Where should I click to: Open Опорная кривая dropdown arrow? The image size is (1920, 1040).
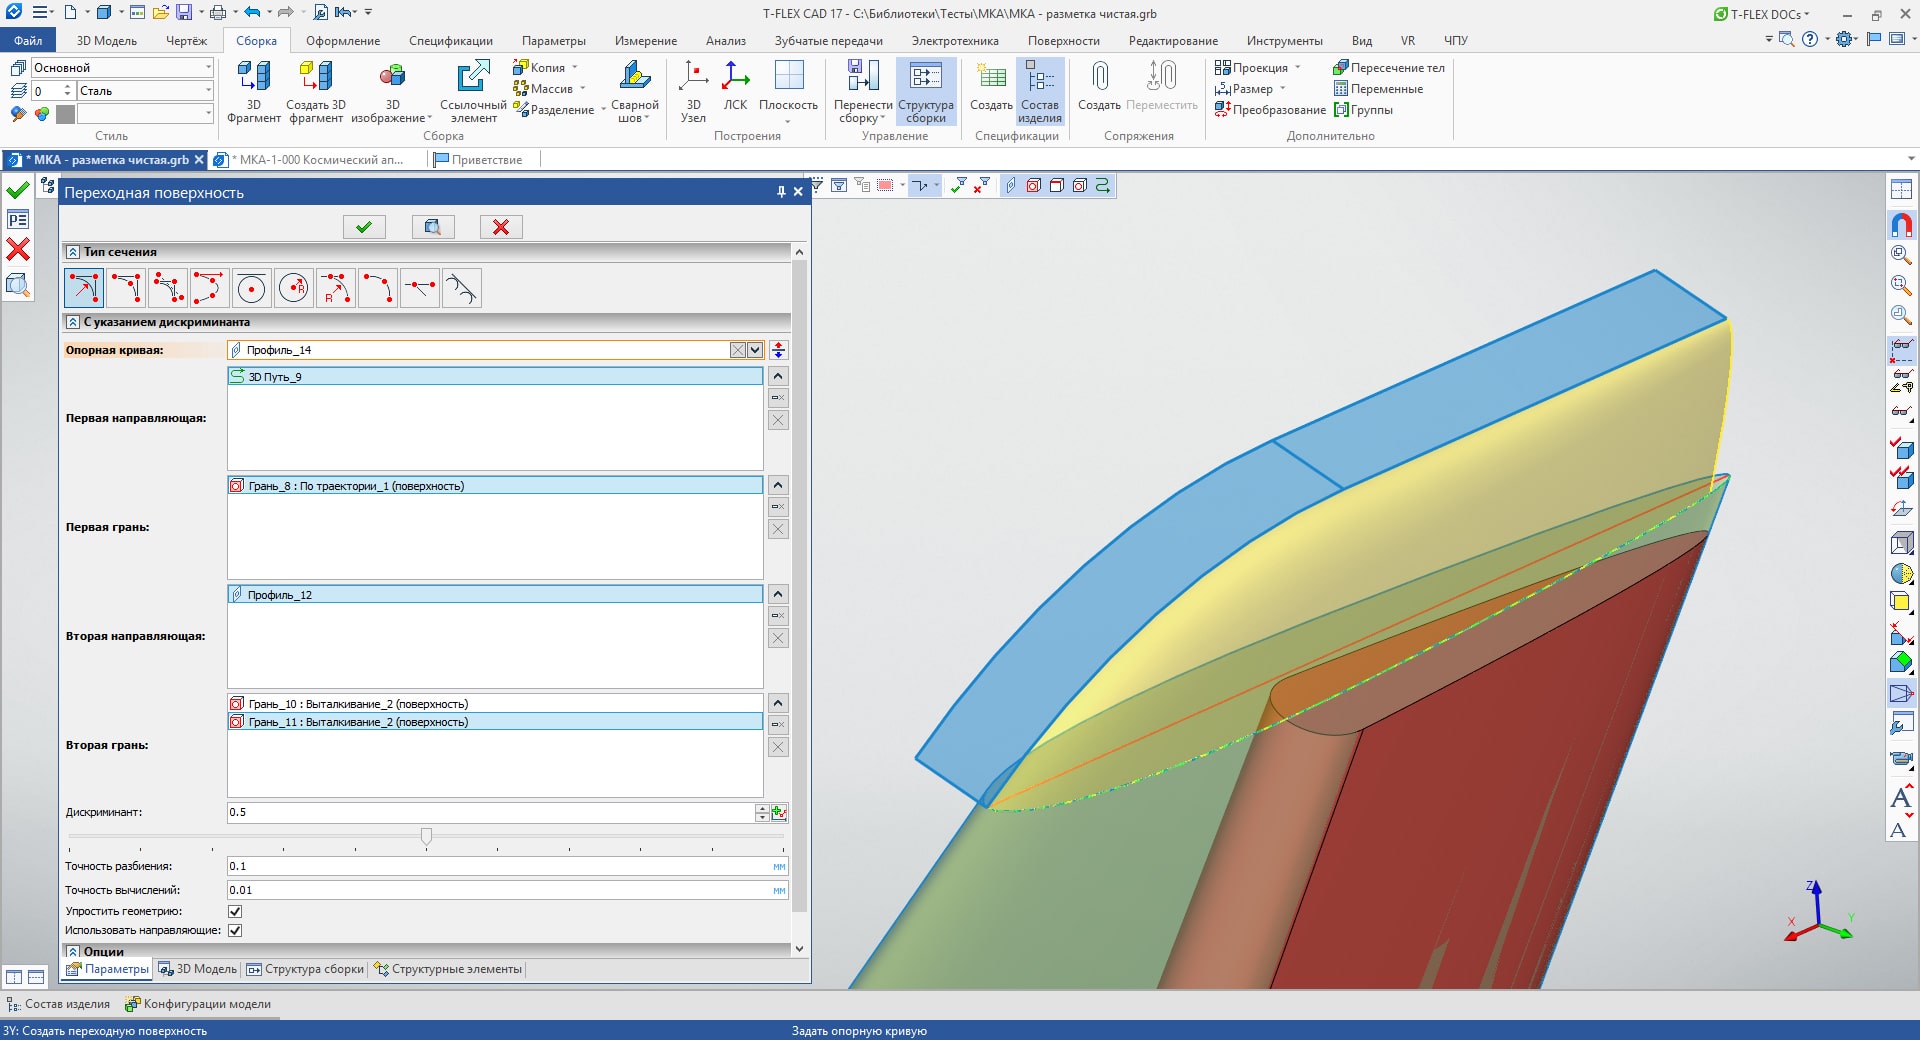tap(756, 350)
